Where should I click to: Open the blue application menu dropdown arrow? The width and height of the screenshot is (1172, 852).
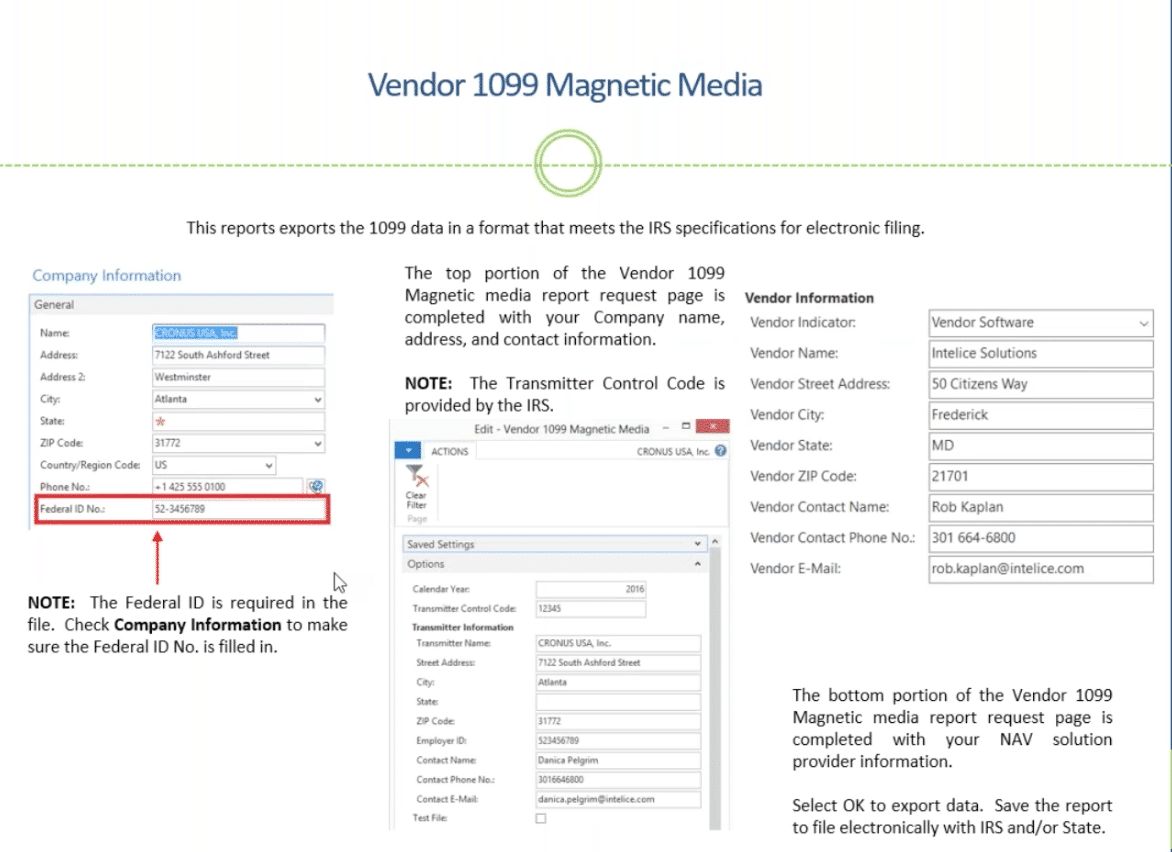point(408,451)
